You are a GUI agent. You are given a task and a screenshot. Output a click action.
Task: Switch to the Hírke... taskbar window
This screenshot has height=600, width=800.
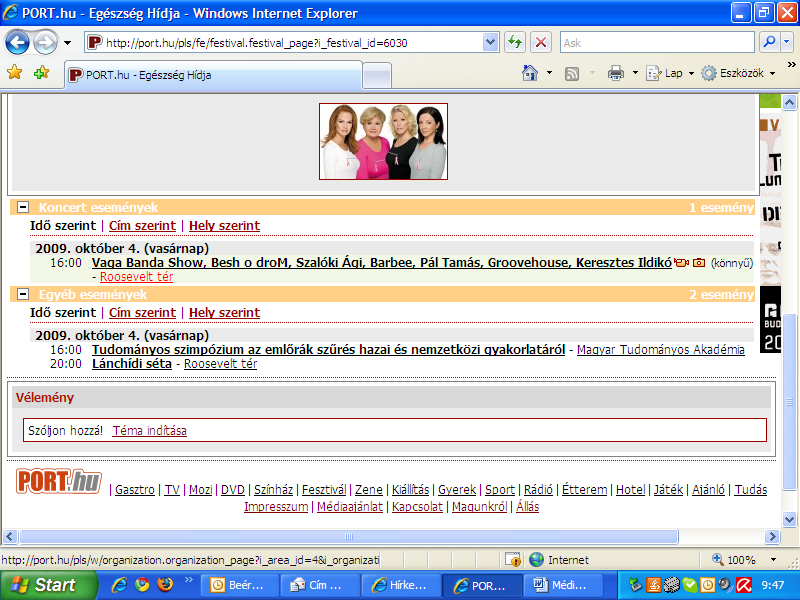[x=401, y=585]
